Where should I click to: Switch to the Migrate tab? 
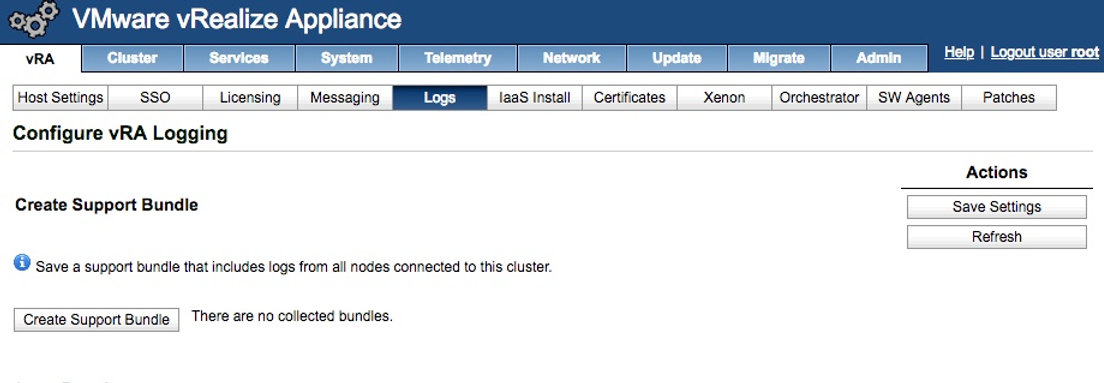click(x=779, y=58)
